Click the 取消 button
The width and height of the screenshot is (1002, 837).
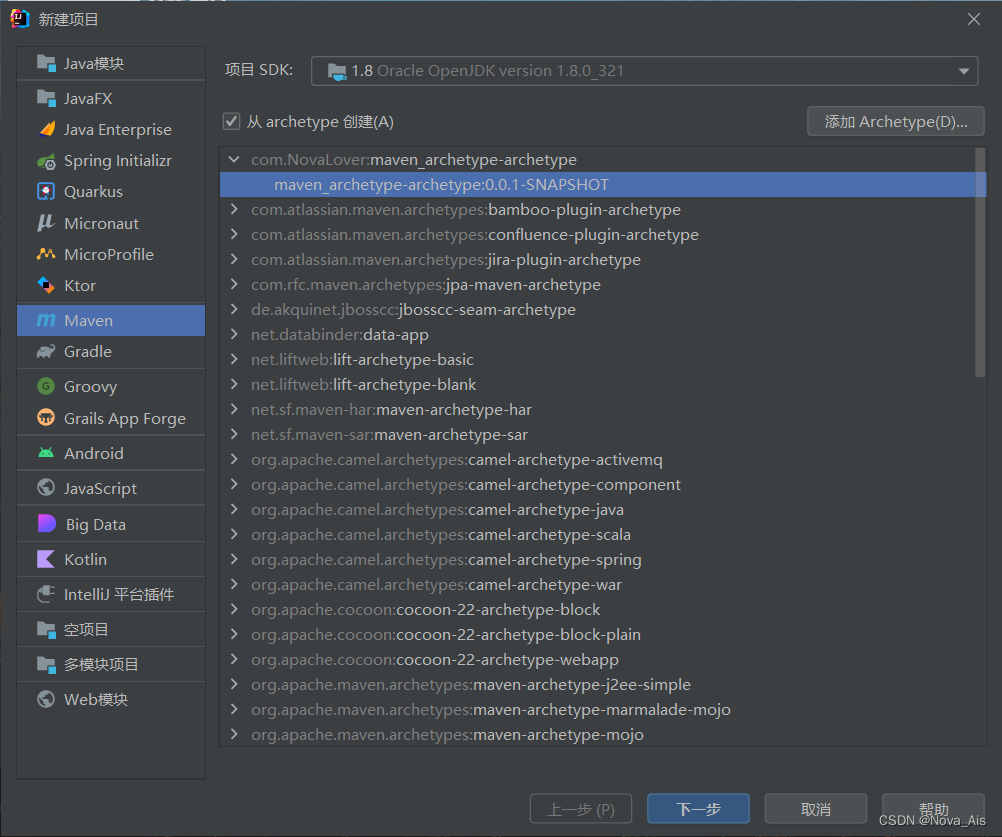point(815,809)
